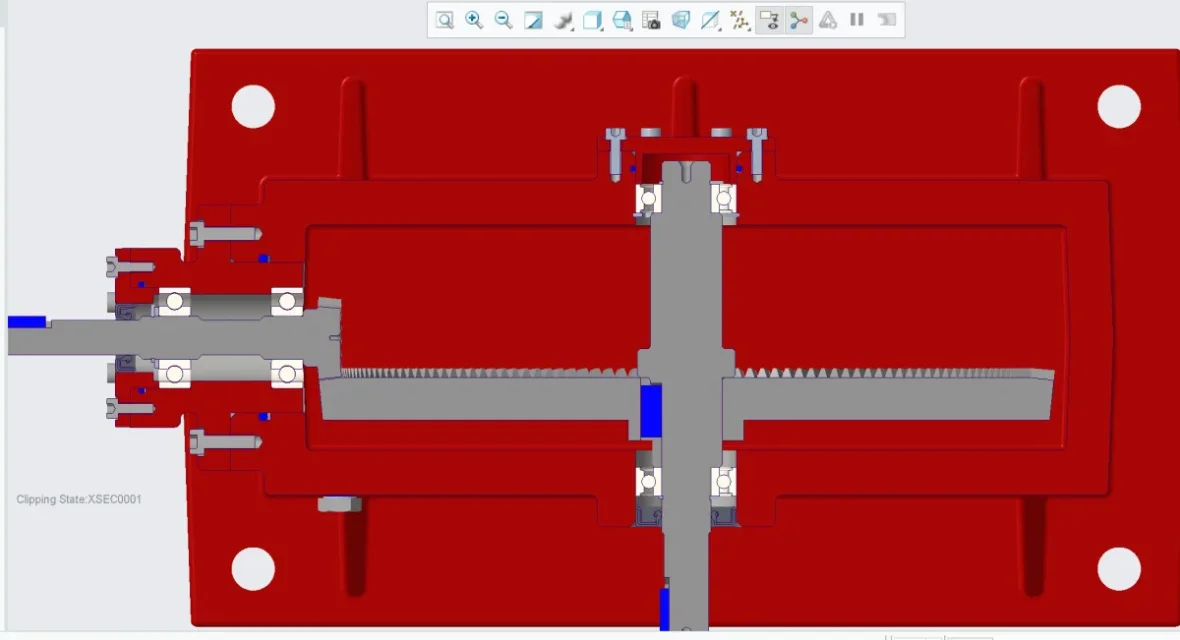
Task: Click the grey triangle simulation icon
Action: (827, 20)
